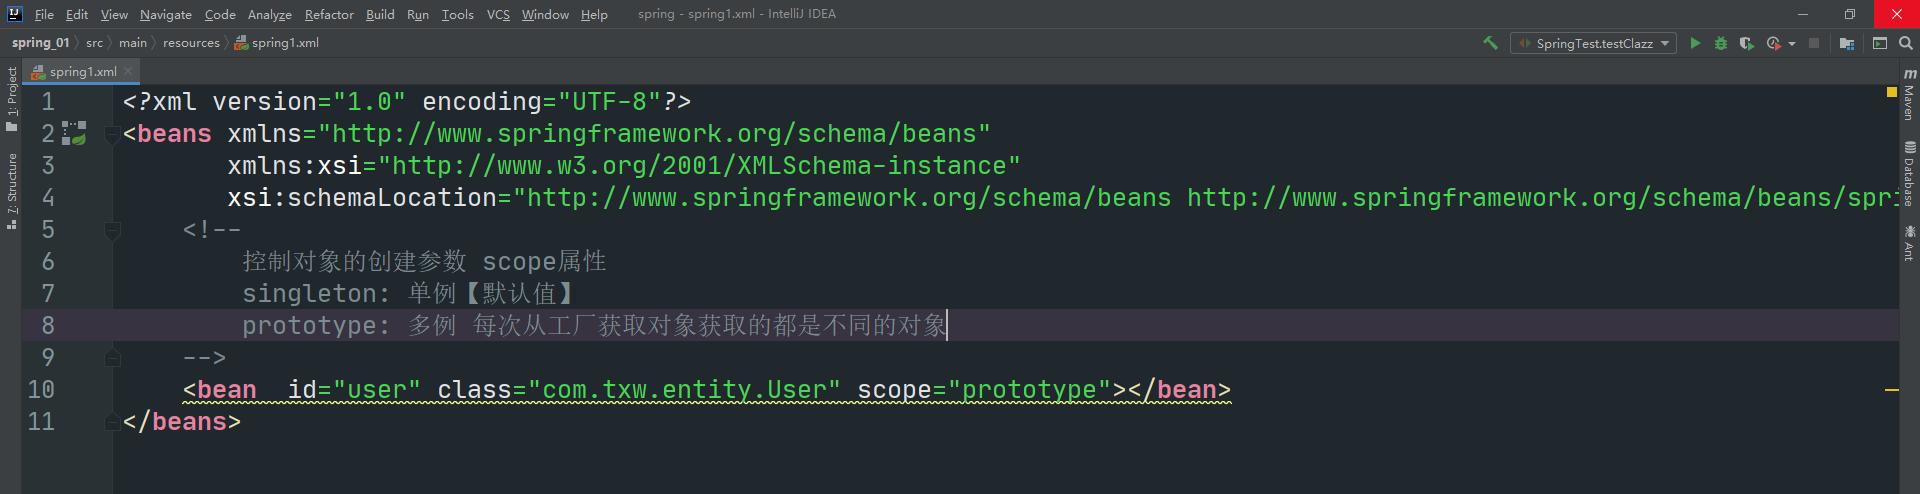This screenshot has height=494, width=1920.
Task: Click the Spring bean gutter icon on line 2
Action: pyautogui.click(x=74, y=133)
